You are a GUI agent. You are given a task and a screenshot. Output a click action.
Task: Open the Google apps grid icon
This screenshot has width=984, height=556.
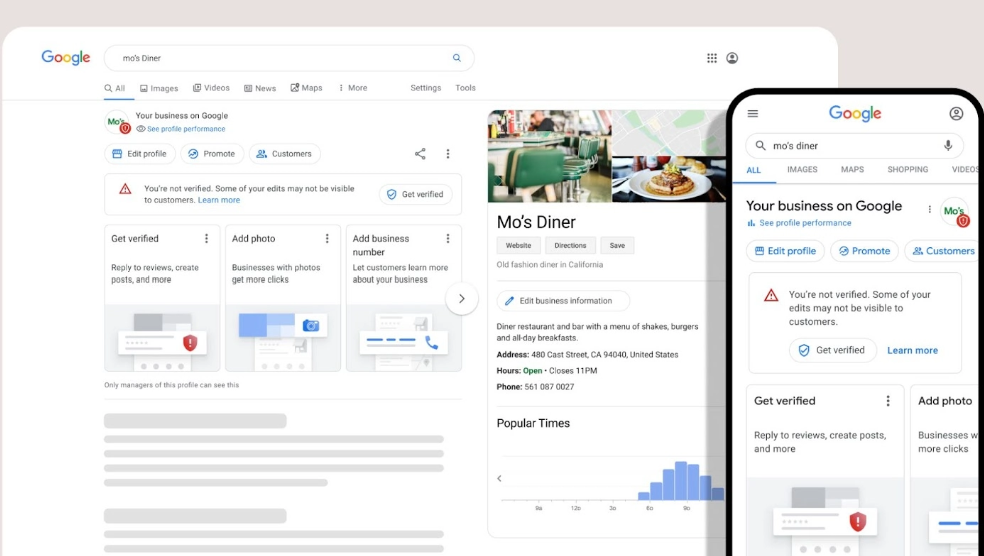pos(712,58)
